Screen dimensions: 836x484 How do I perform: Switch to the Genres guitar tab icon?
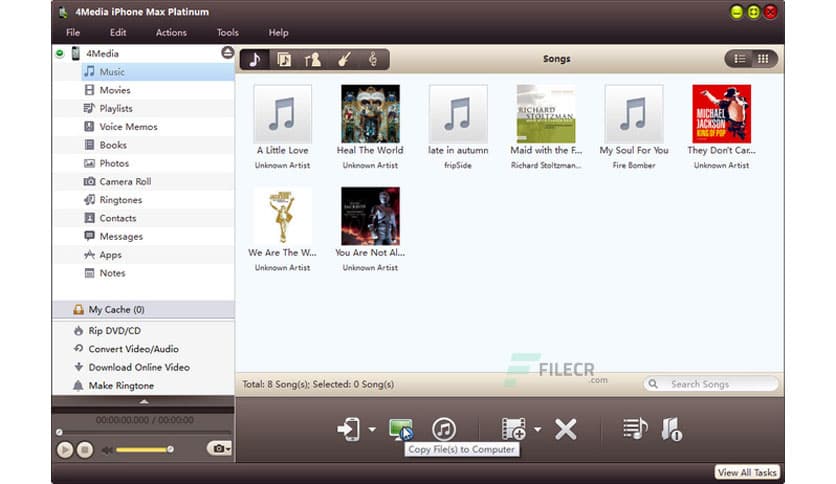pyautogui.click(x=343, y=59)
